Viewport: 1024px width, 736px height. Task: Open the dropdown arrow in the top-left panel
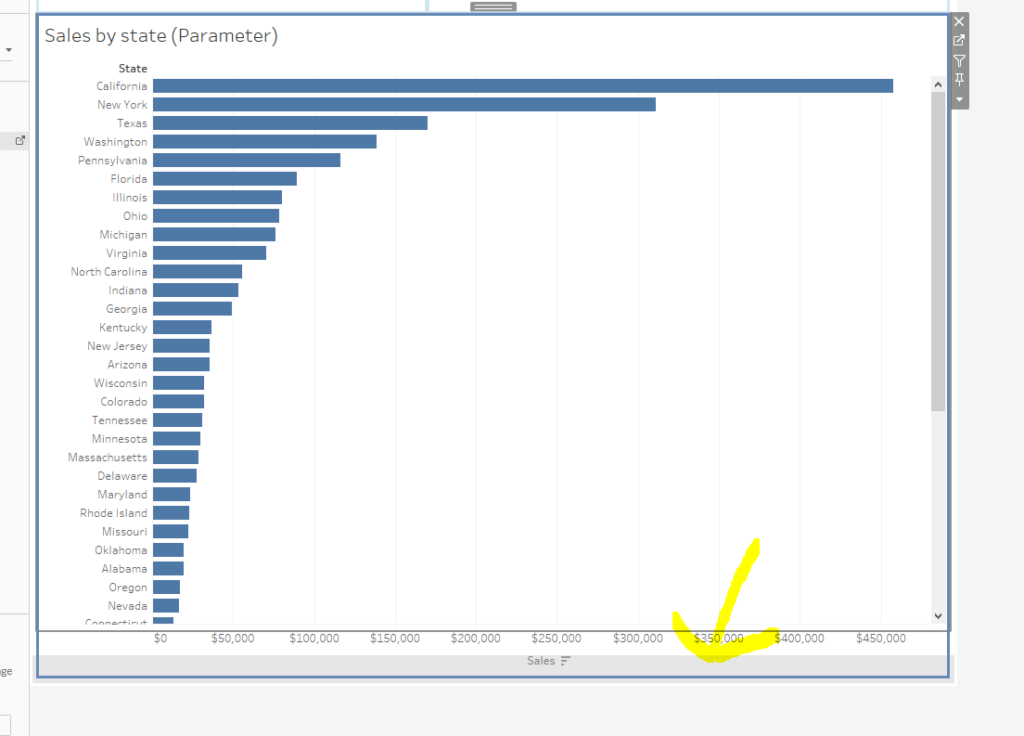(8, 48)
